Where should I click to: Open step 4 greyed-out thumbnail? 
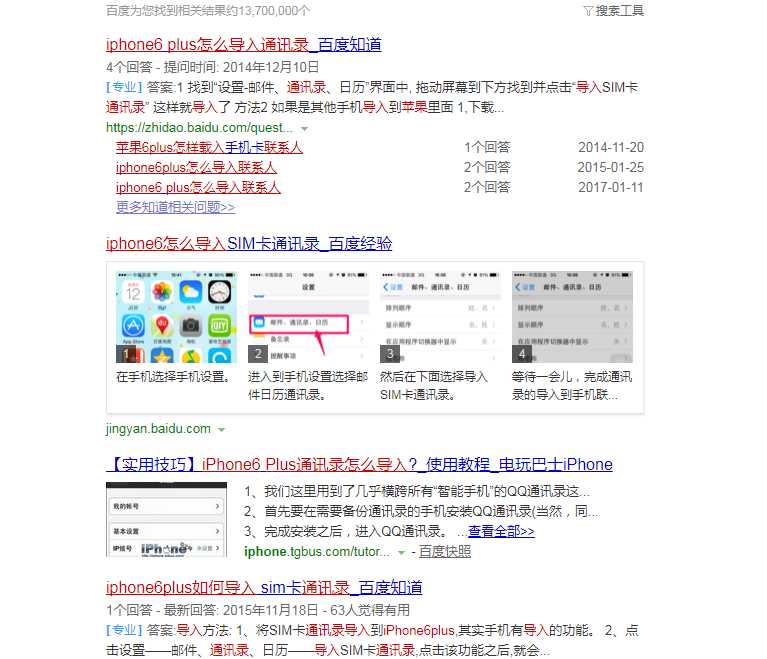572,317
